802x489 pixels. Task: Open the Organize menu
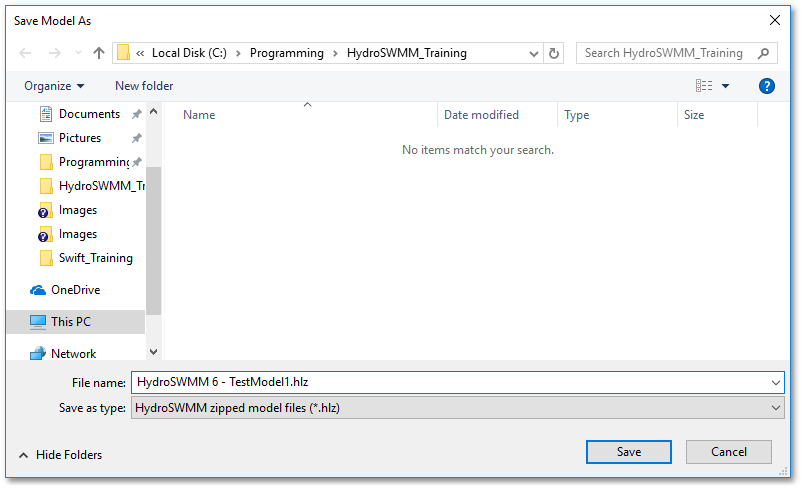point(54,86)
